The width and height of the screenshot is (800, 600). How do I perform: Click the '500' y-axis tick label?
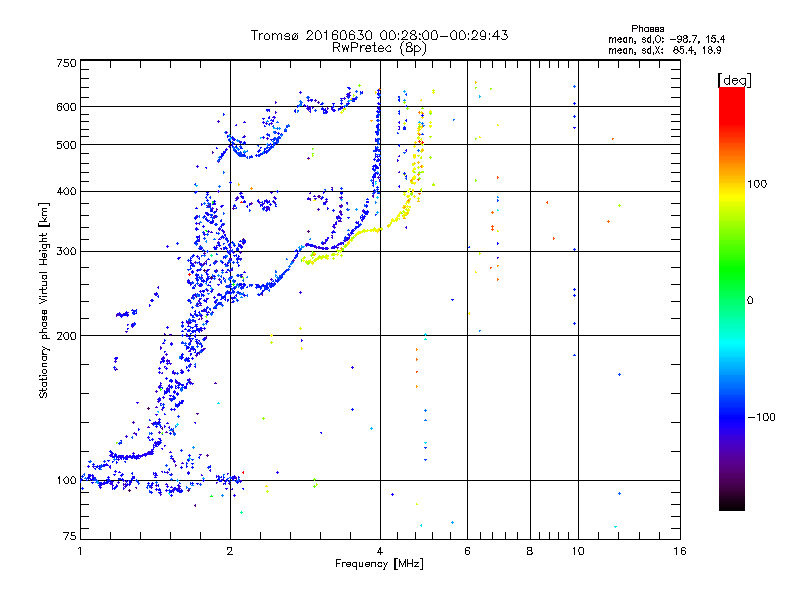pos(66,145)
